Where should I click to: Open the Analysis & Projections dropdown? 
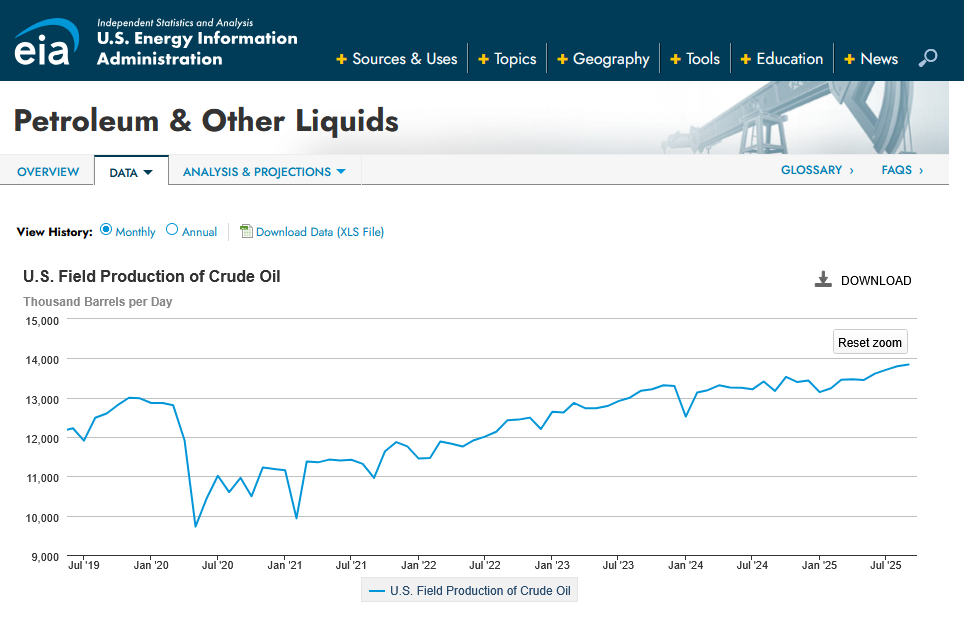coord(264,172)
